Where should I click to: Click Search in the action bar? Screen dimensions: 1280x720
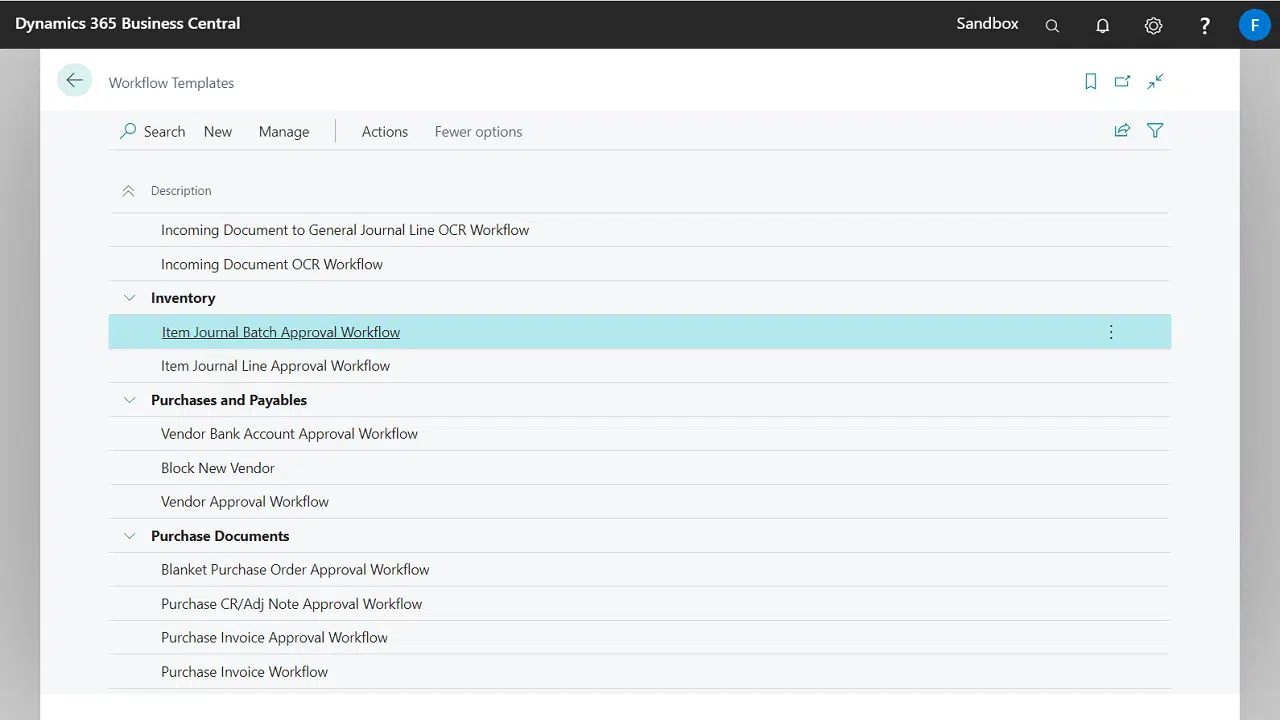152,131
